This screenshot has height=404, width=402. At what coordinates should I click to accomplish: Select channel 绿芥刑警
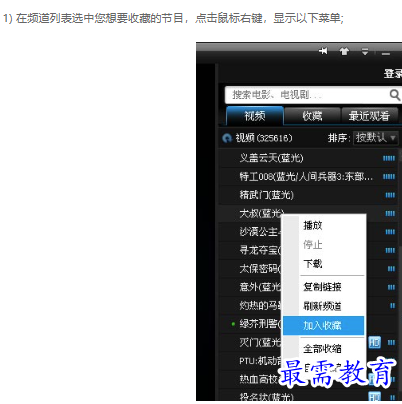pos(260,323)
